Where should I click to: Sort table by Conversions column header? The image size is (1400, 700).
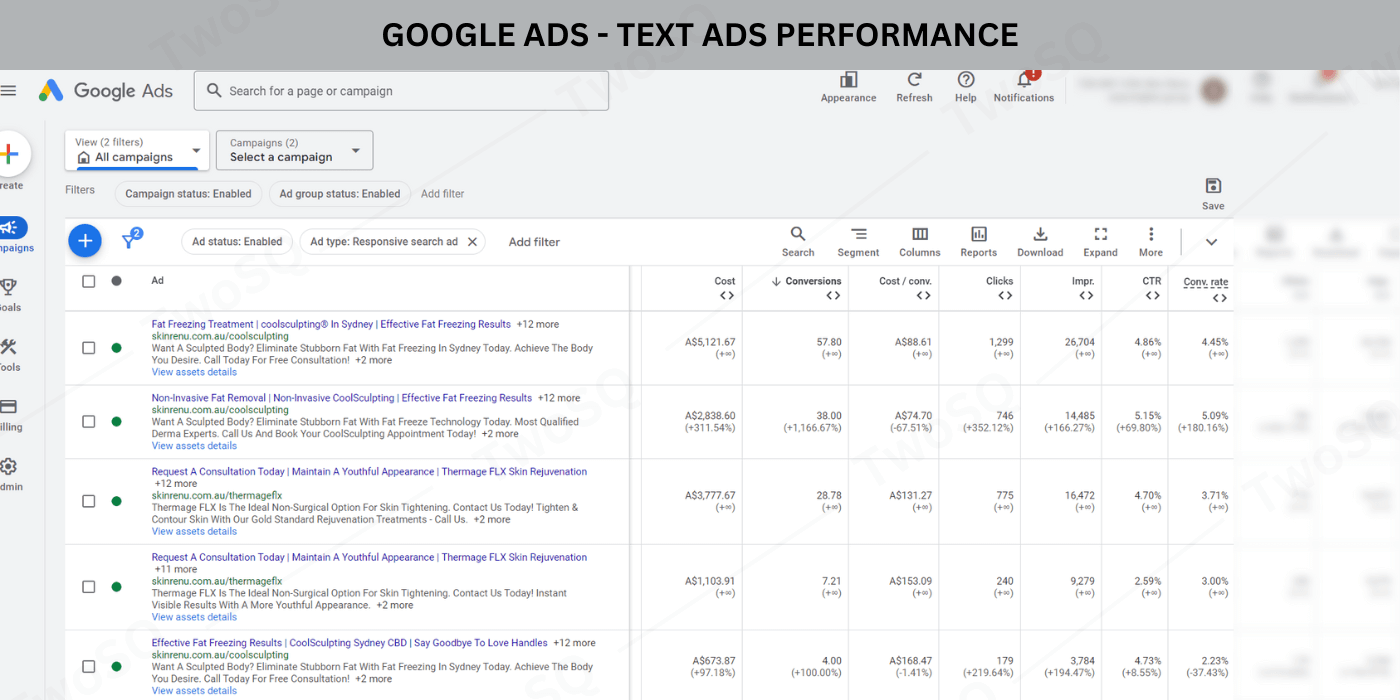812,282
